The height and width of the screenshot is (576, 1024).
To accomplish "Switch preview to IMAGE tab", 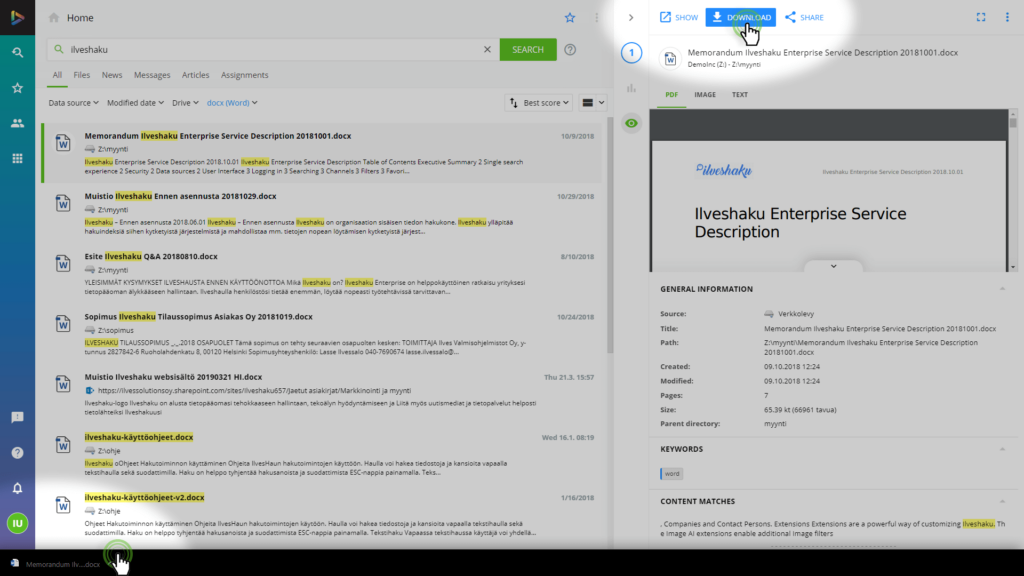I will click(705, 95).
